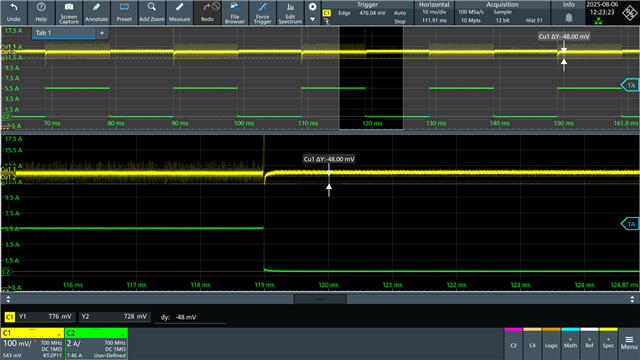Click the Rohde & Schwarz logo icon
Image resolution: width=640 pixels, height=360 pixels.
(x=629, y=13)
